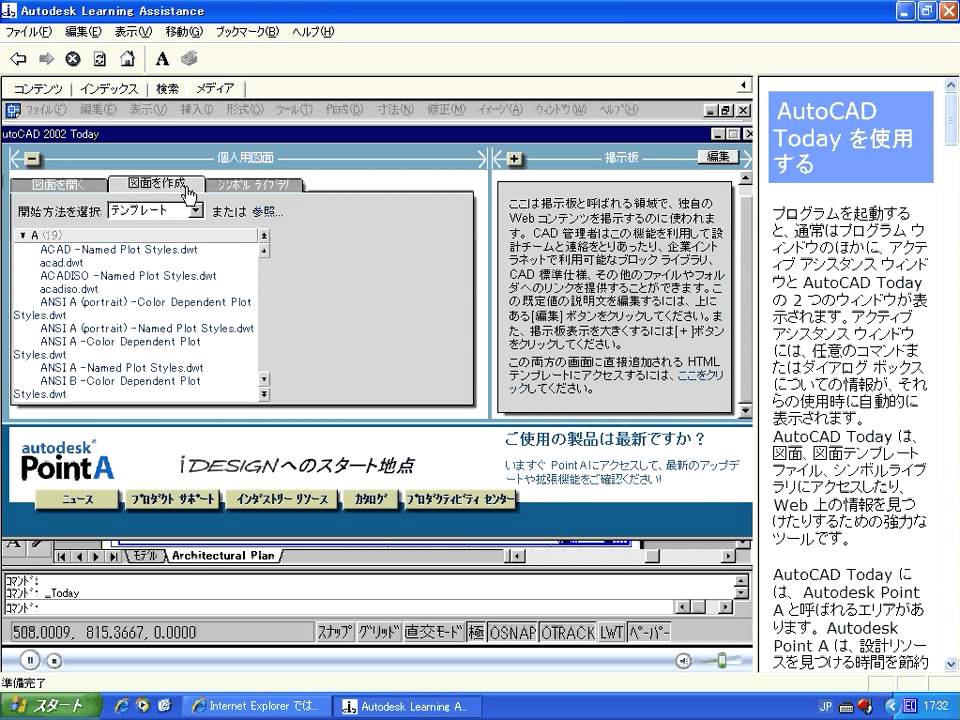
Task: Click the Home icon in toolbar
Action: 127,59
